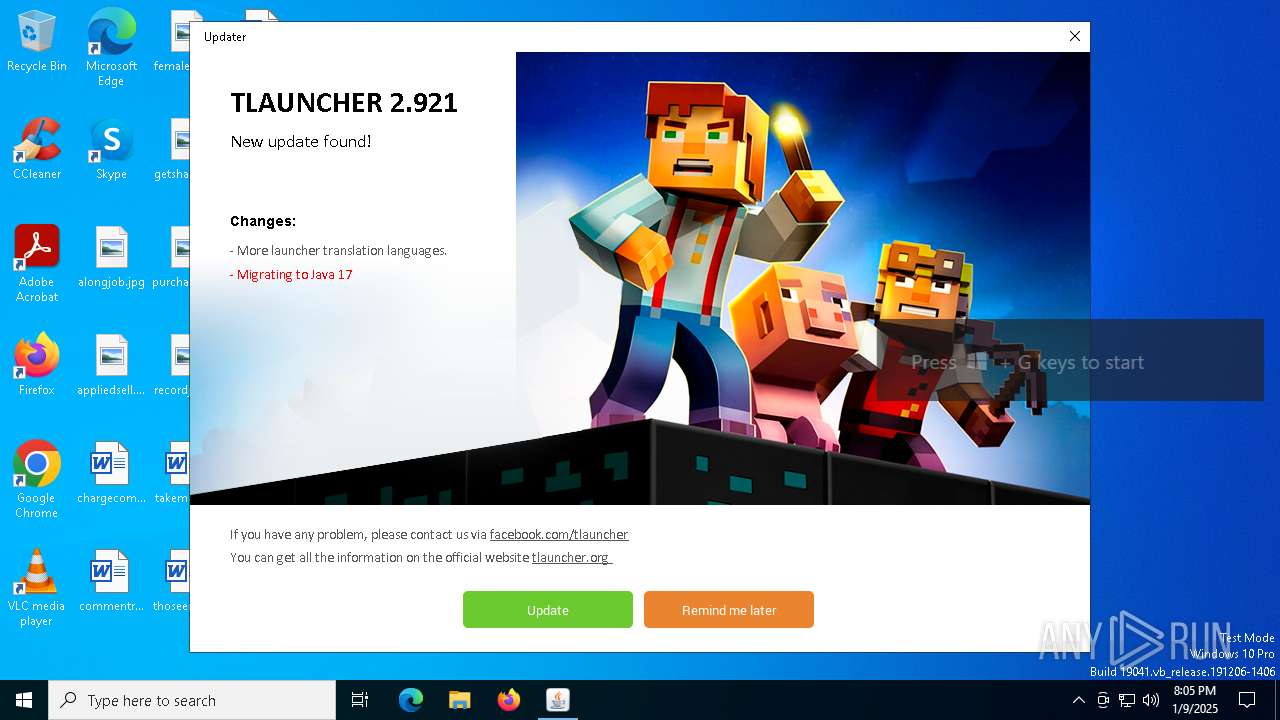Choose Remind me later

point(728,610)
